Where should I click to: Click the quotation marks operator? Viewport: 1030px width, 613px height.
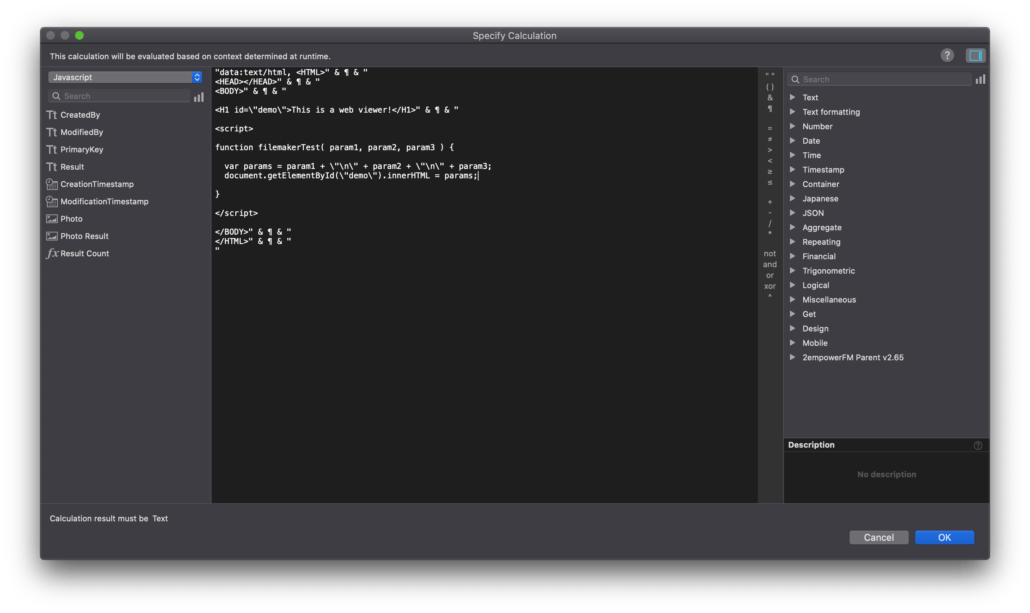pos(770,73)
